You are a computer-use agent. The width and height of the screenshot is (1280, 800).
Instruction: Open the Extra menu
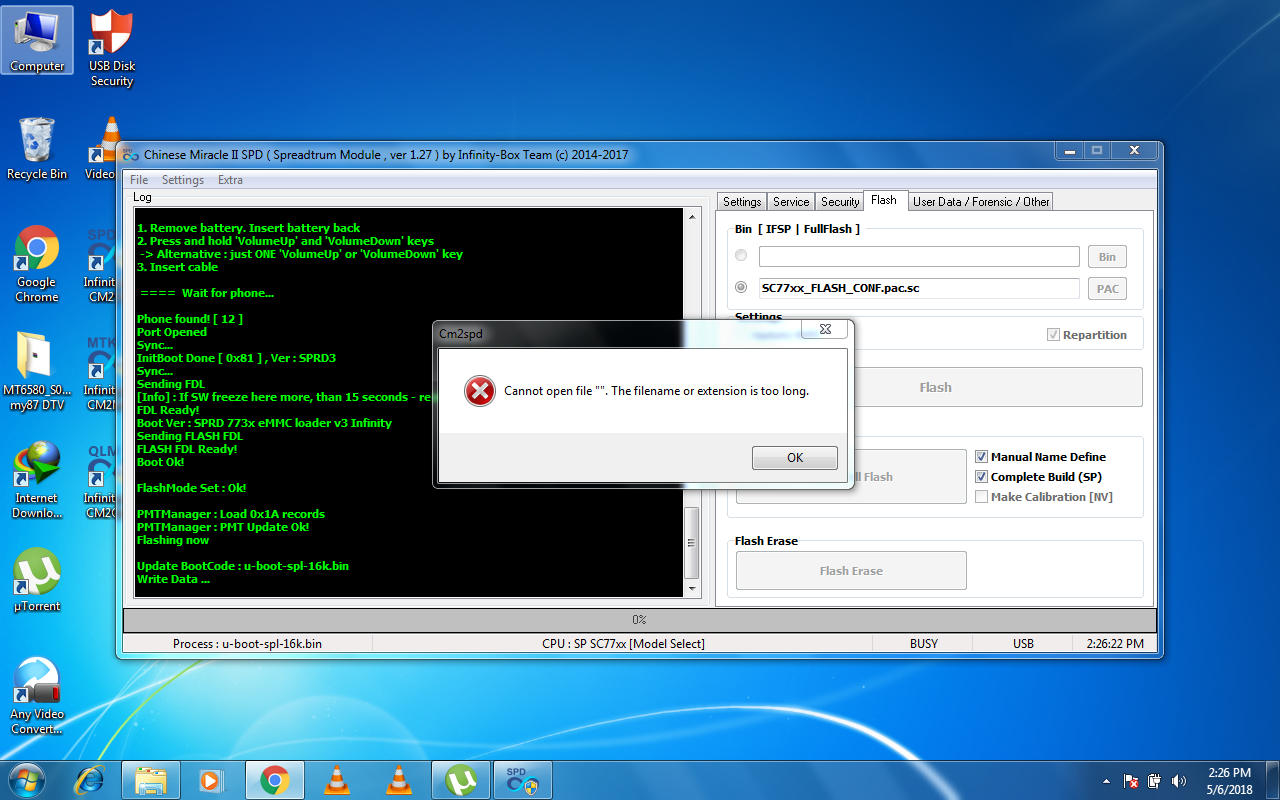tap(230, 180)
